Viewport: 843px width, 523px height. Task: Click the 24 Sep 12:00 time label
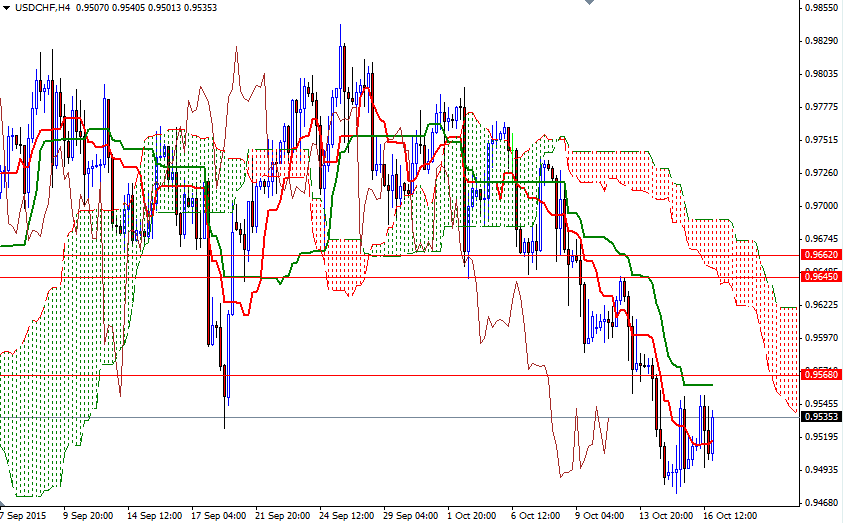pyautogui.click(x=345, y=516)
